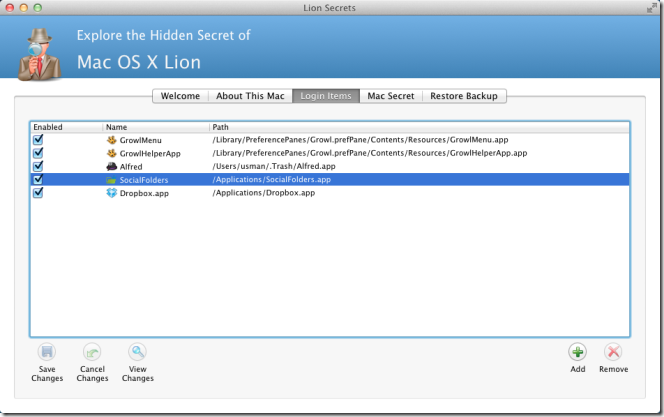Click the Alfred hat icon
This screenshot has width=664, height=417.
[x=111, y=166]
